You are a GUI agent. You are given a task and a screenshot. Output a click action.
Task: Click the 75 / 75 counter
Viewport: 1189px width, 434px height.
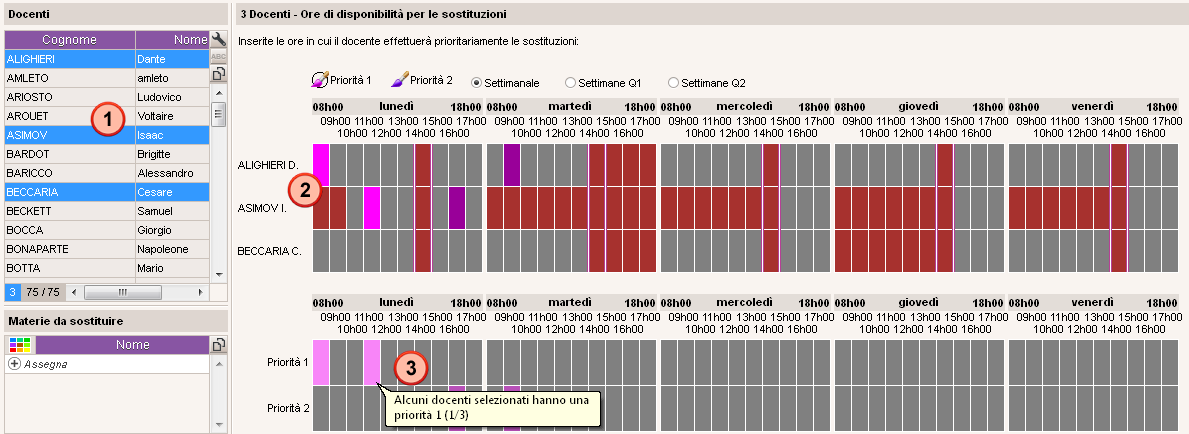pos(44,292)
